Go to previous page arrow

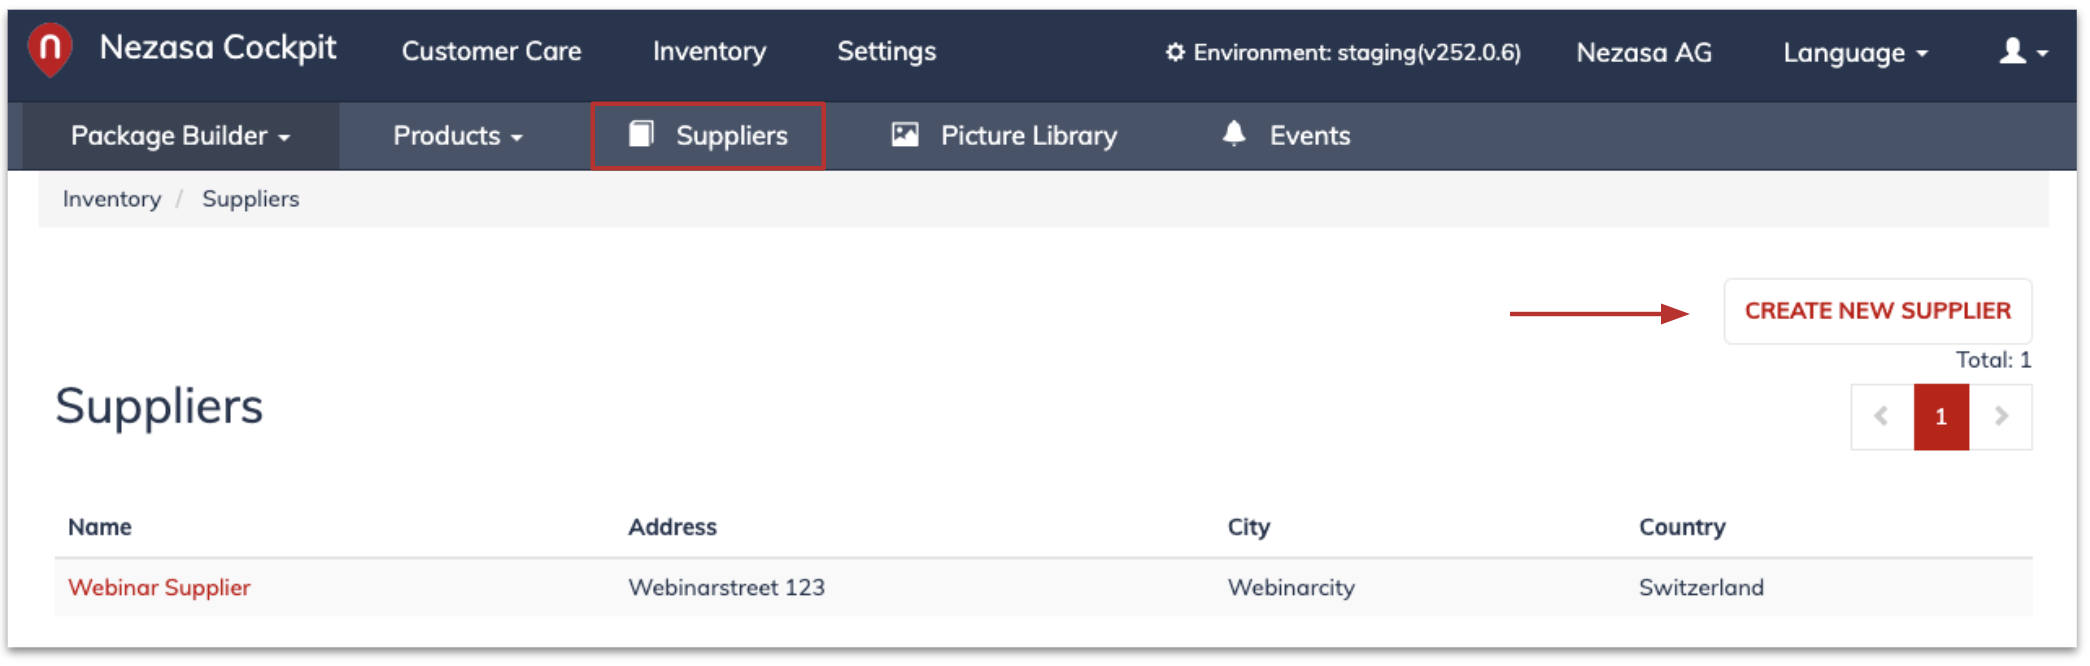click(1882, 416)
